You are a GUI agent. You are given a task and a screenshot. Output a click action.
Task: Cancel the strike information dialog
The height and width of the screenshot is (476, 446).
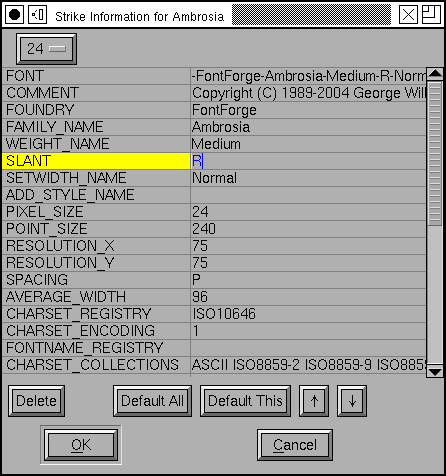point(295,445)
